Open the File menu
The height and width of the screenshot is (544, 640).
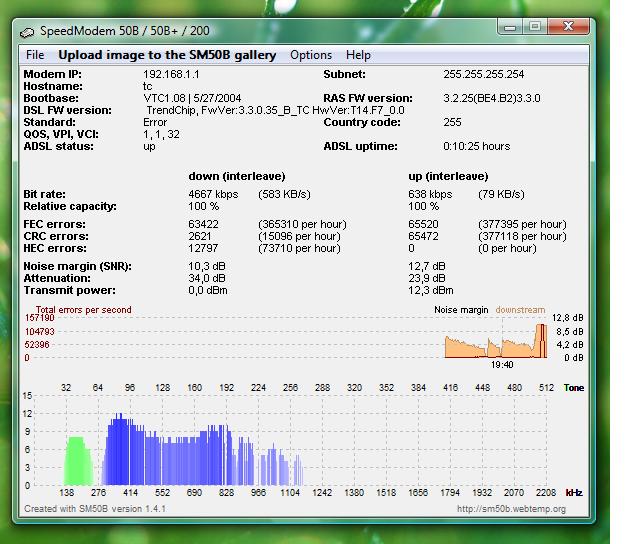35,55
